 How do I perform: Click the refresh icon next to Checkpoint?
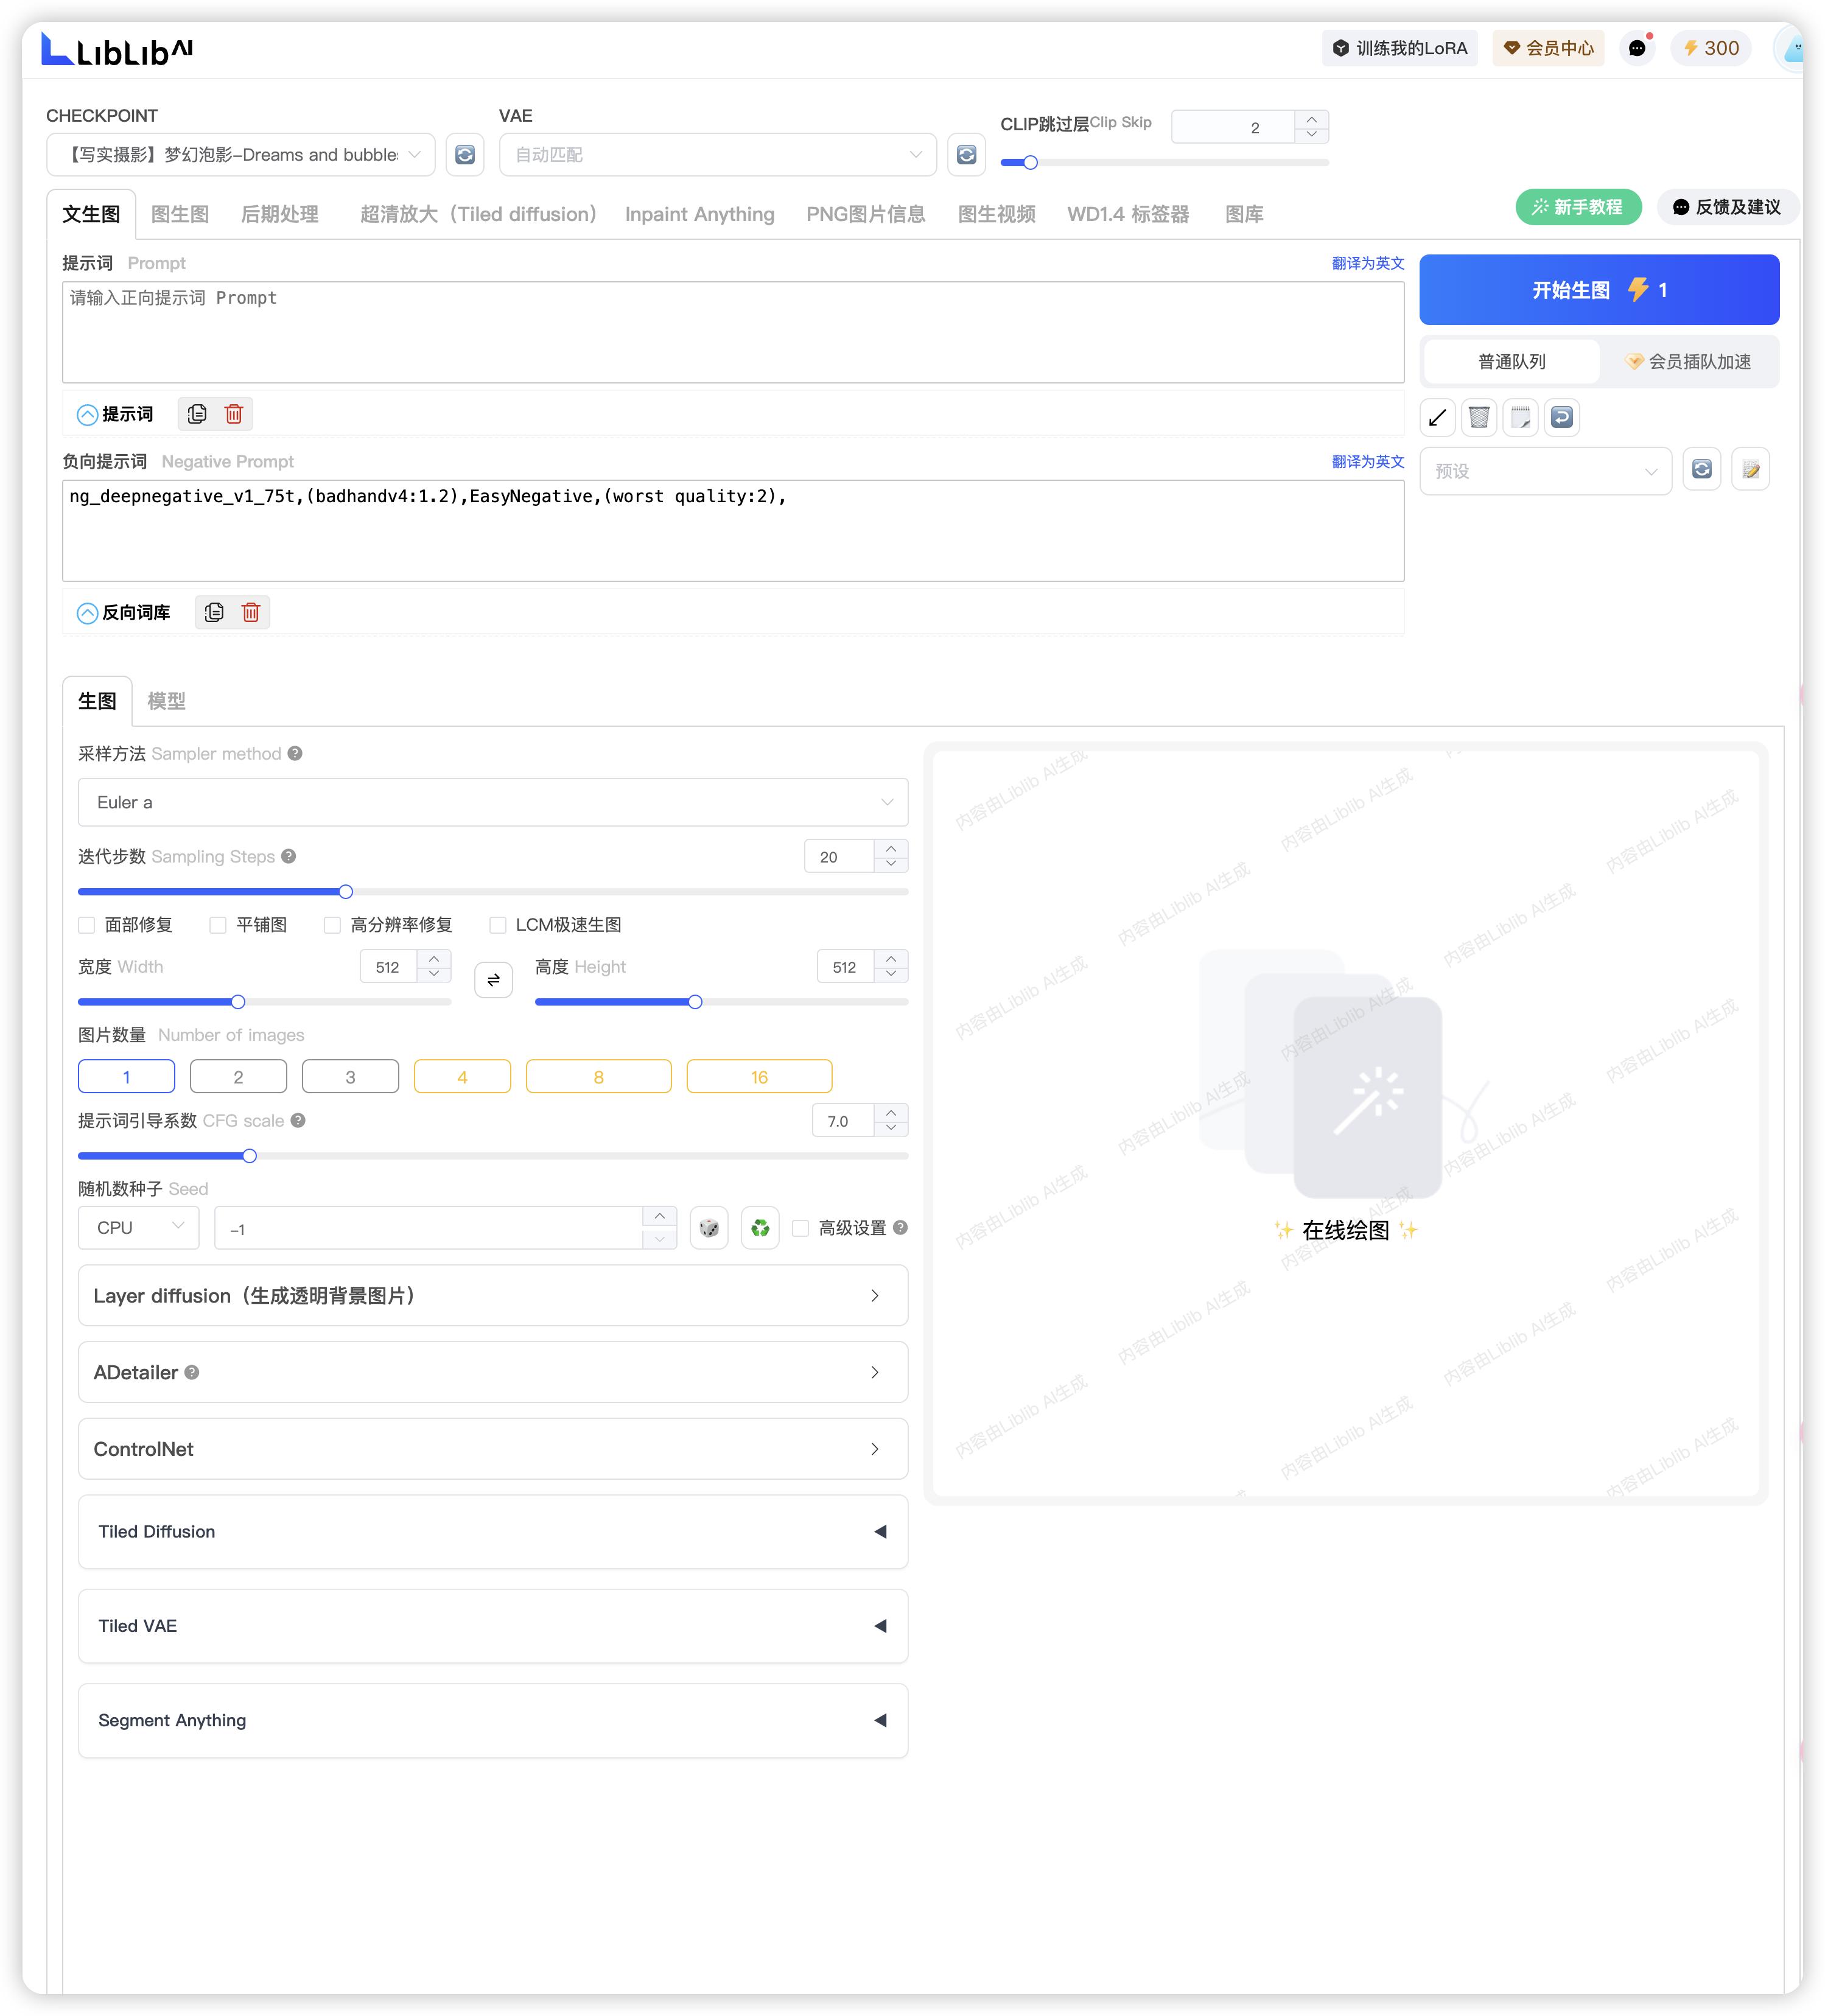(x=465, y=155)
